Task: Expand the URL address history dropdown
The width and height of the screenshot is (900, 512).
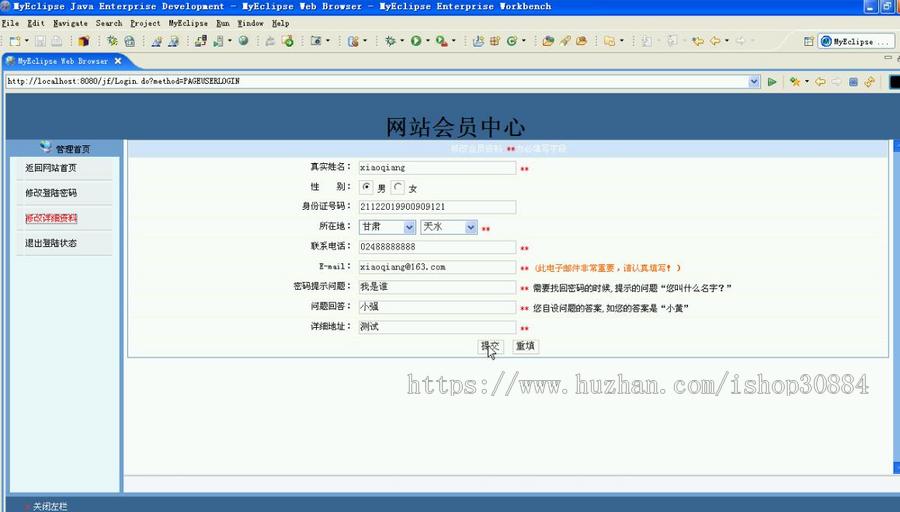Action: (754, 82)
